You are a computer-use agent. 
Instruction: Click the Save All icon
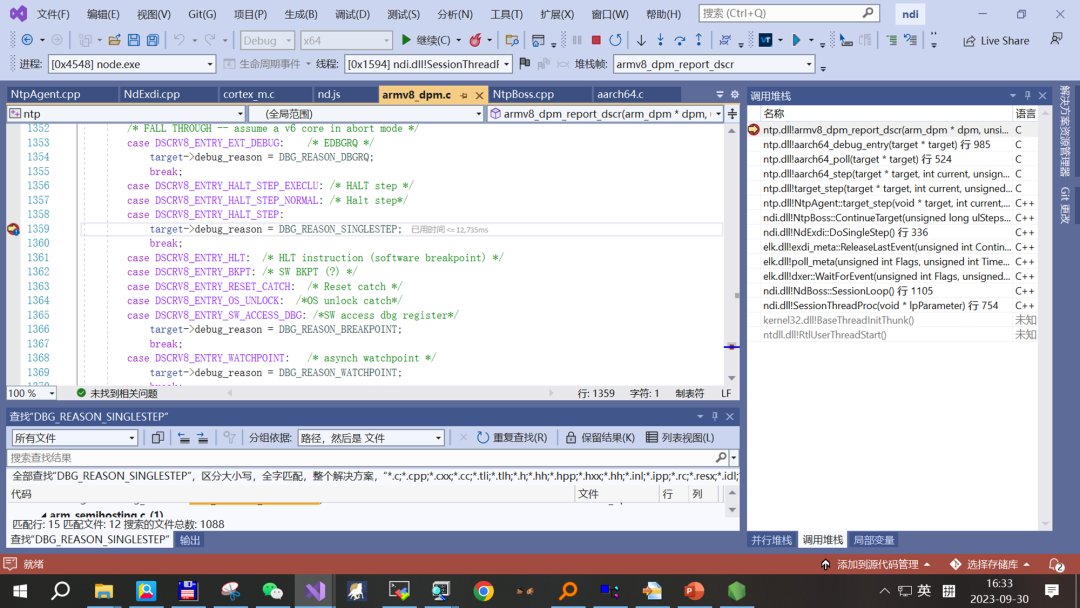pos(152,41)
